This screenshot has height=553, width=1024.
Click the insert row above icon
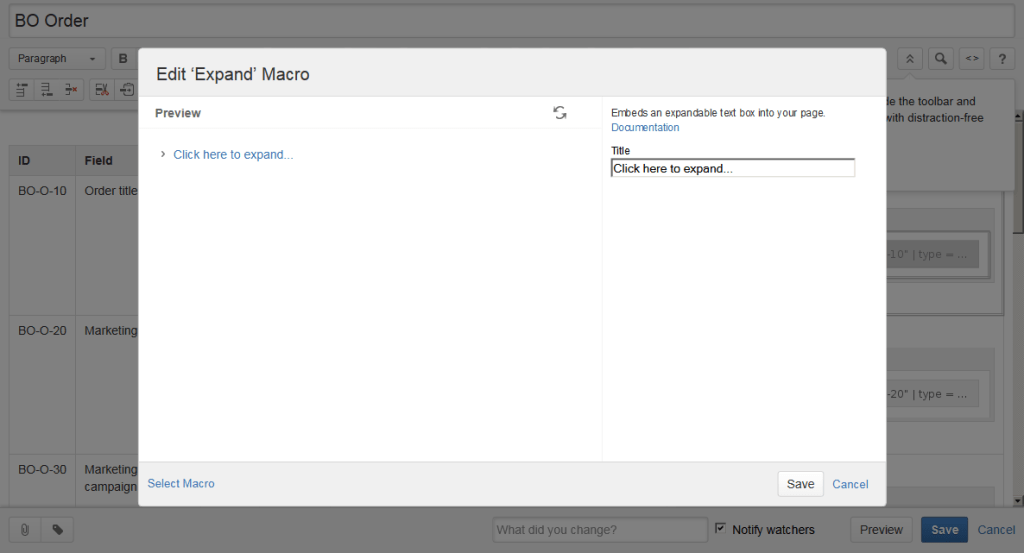click(22, 90)
